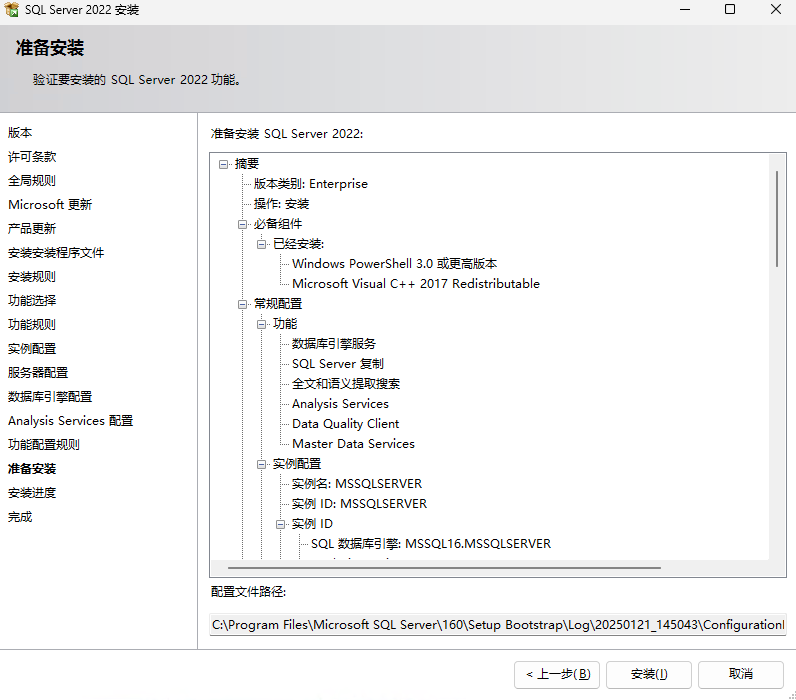Select 功能配置规则 step in sidebar

click(x=44, y=444)
